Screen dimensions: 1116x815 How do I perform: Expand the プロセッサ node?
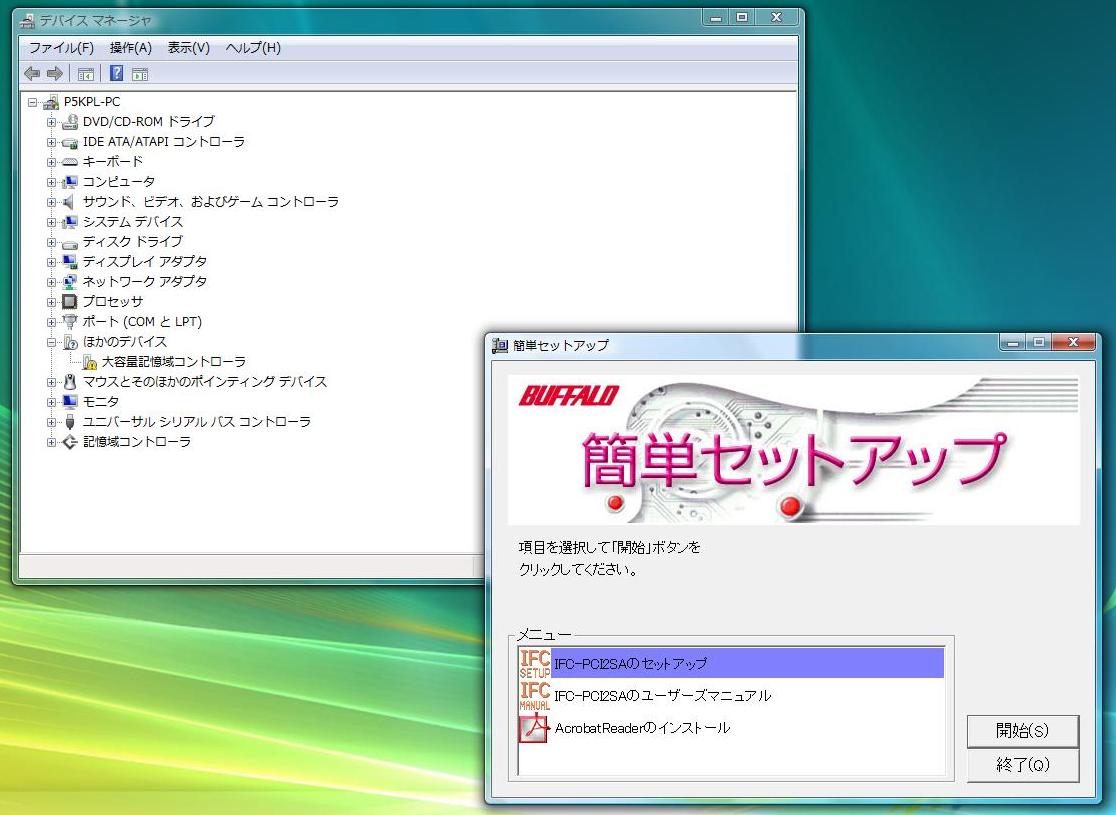(51, 302)
